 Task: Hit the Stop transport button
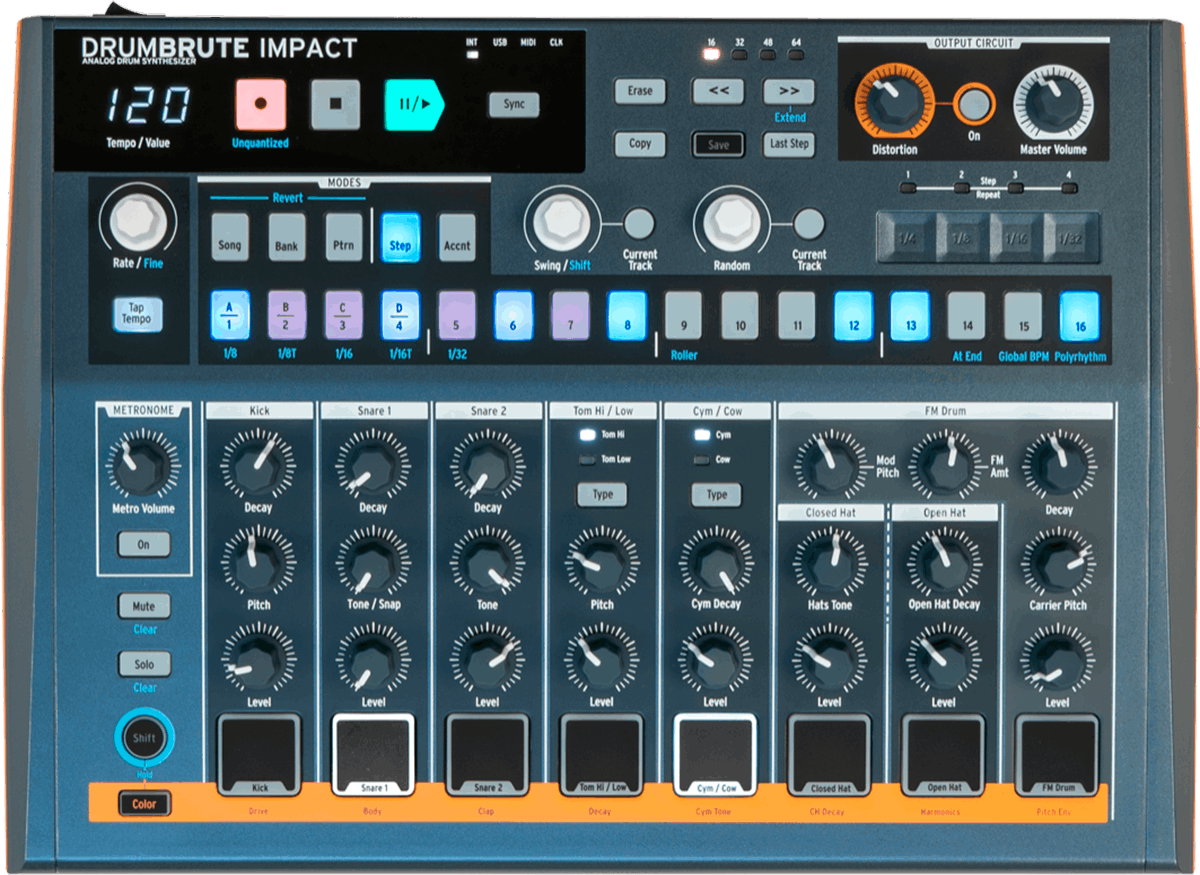click(x=335, y=104)
